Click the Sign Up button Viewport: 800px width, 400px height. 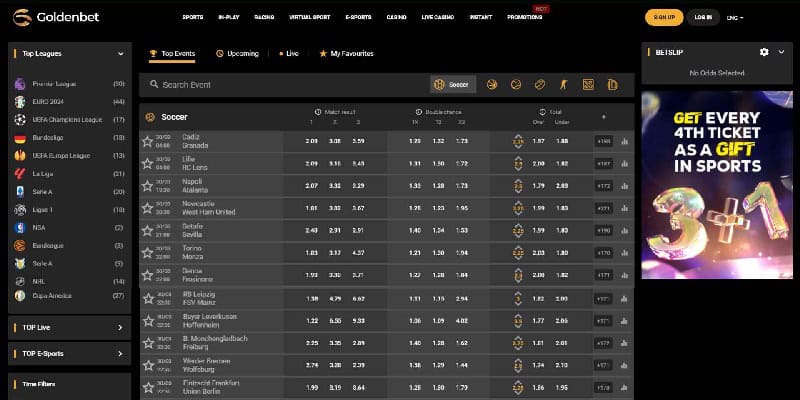[664, 17]
